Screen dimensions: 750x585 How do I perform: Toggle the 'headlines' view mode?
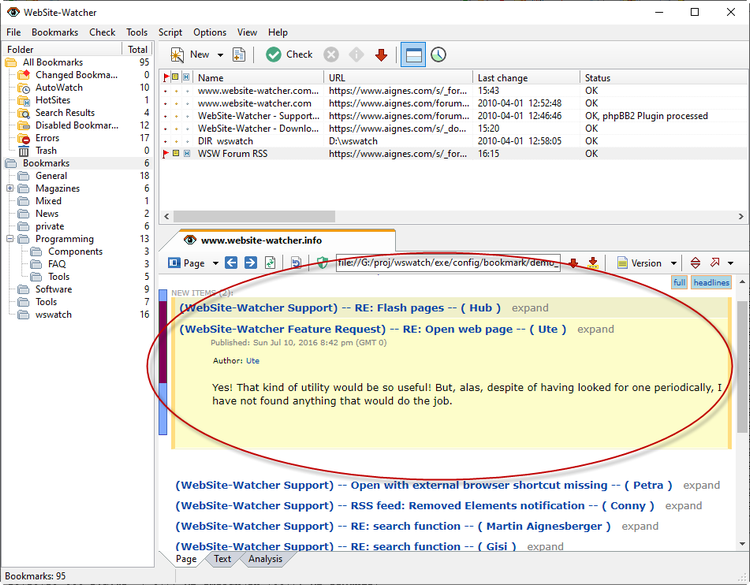click(711, 283)
